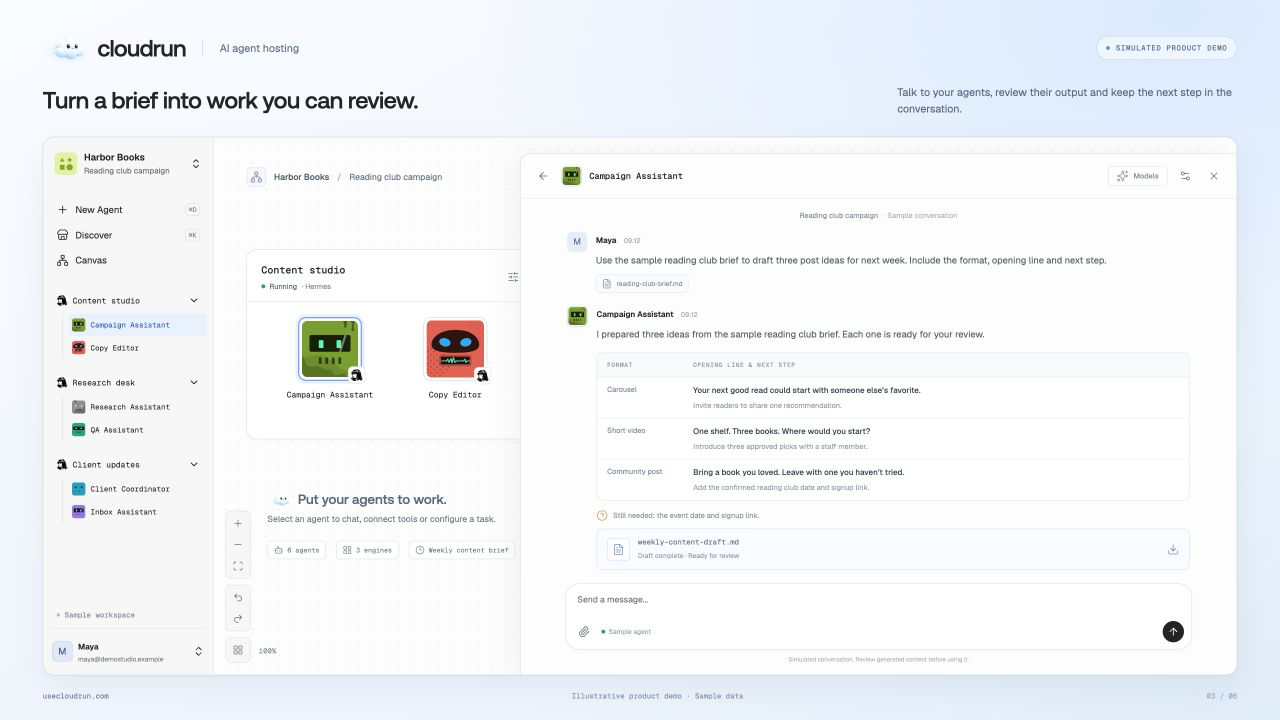Click the Campaign Assistant avatar in chat header
Image resolution: width=1280 pixels, height=720 pixels.
[572, 176]
